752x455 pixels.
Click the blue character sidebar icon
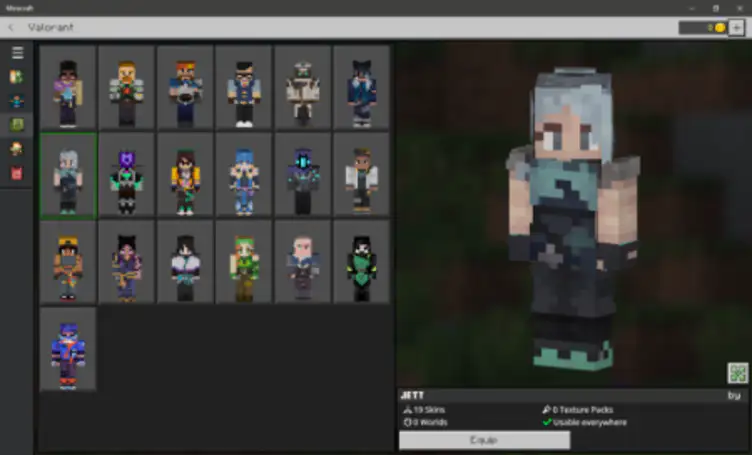pos(16,101)
